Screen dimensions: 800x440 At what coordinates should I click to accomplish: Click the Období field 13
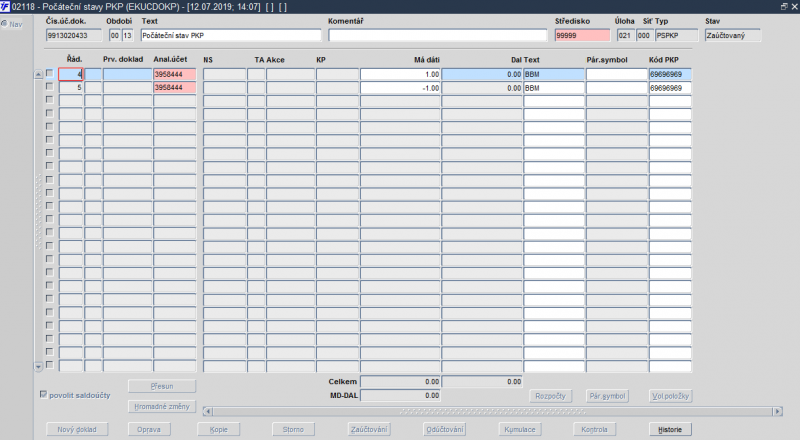point(128,35)
